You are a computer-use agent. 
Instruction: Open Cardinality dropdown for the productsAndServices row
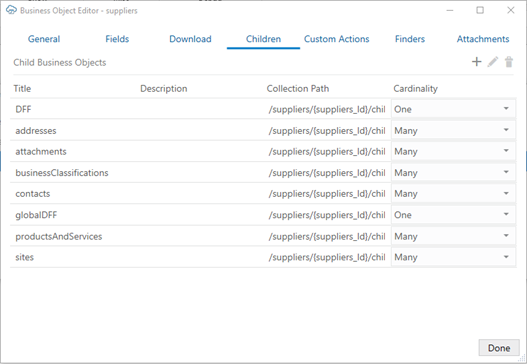pyautogui.click(x=453, y=236)
